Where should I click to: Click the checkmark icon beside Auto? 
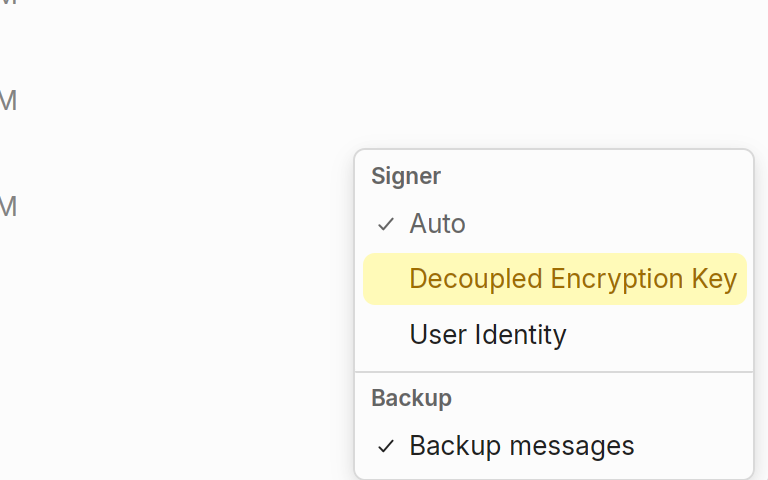[x=386, y=224]
